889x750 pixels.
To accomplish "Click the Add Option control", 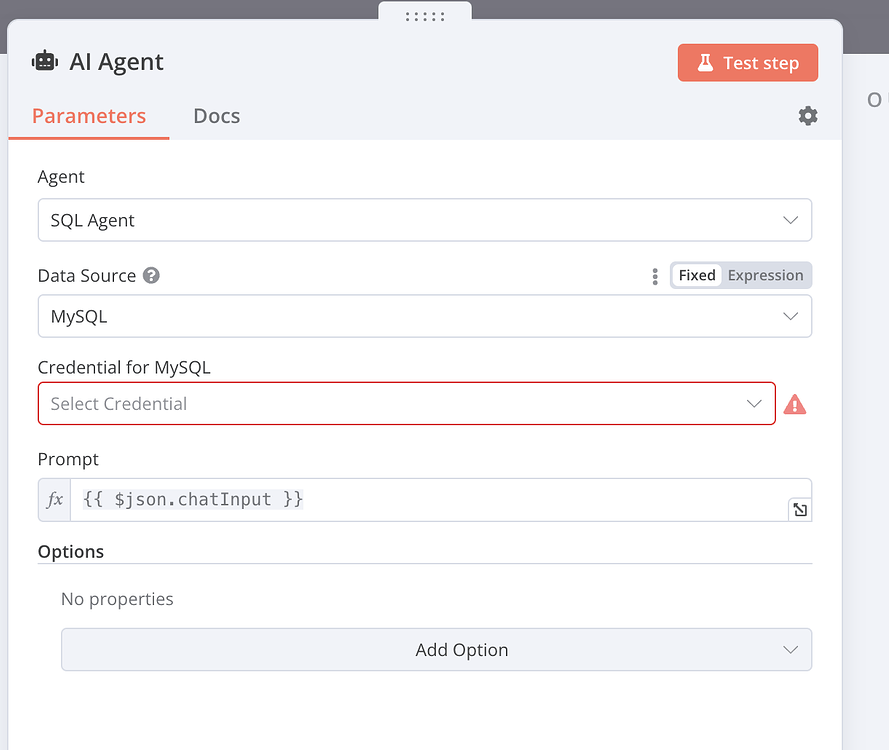I will (436, 649).
